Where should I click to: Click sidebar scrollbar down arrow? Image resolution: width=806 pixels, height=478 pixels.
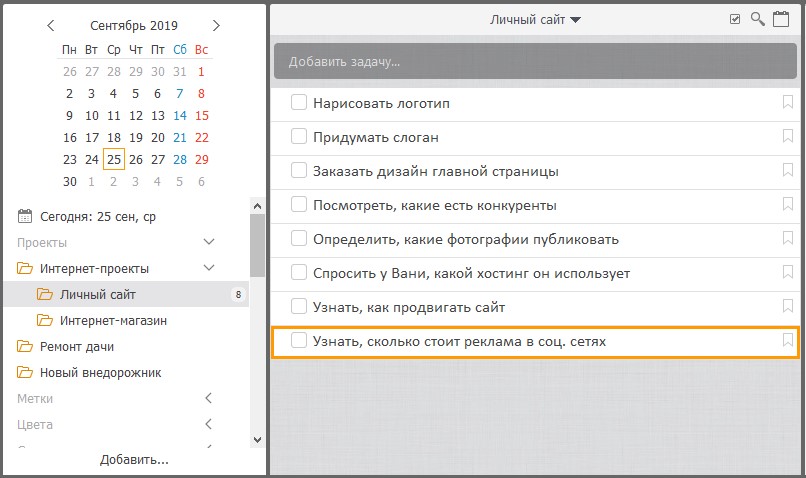(x=258, y=440)
